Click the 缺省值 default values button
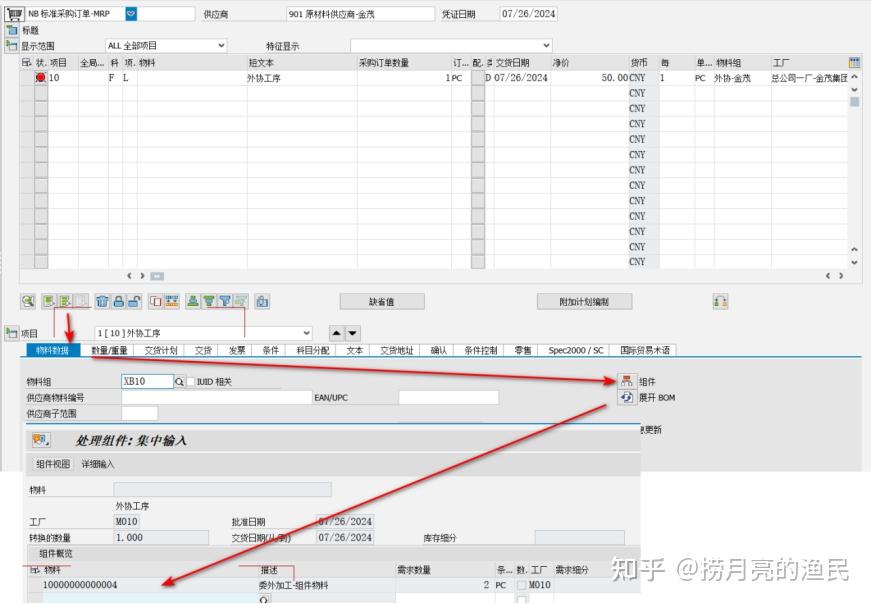The height and width of the screenshot is (604, 871). pos(382,302)
